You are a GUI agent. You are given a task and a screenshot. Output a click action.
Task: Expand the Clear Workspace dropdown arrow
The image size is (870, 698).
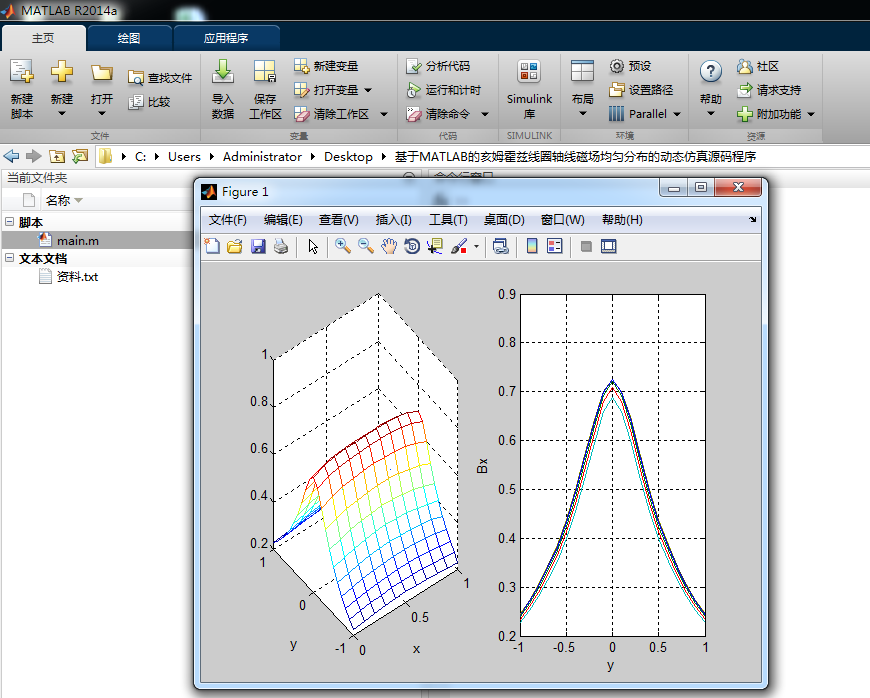(384, 114)
